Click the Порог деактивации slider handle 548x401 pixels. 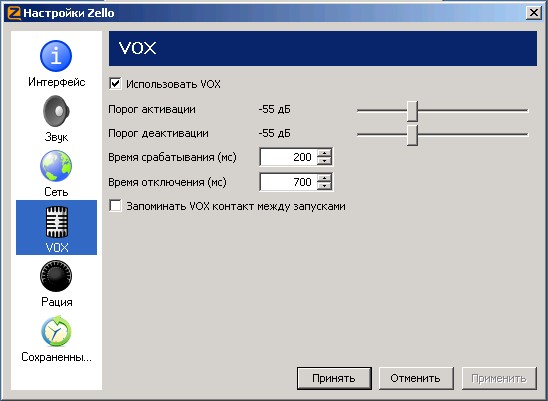(x=412, y=135)
